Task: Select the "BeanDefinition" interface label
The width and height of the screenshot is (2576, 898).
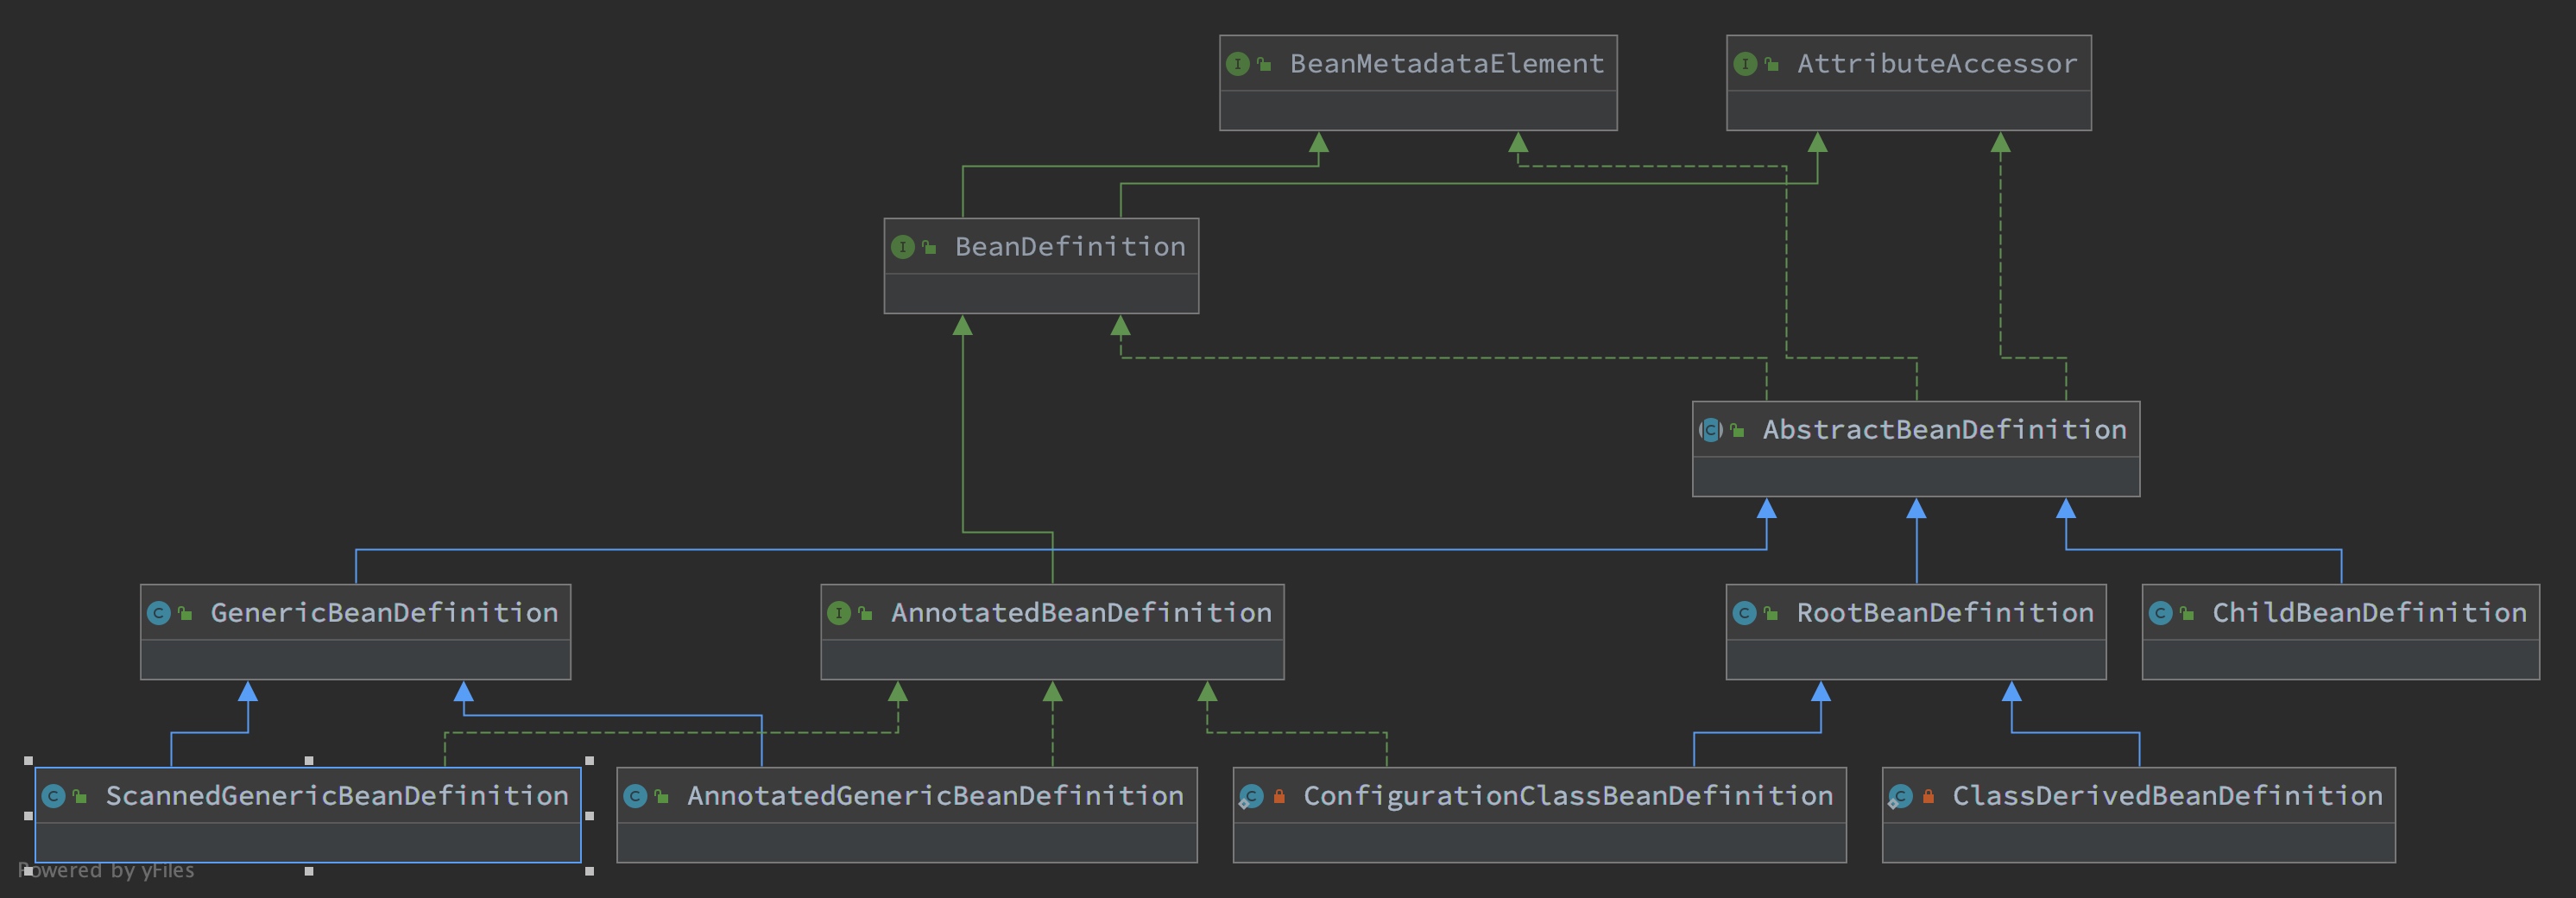Action: (x=1070, y=247)
